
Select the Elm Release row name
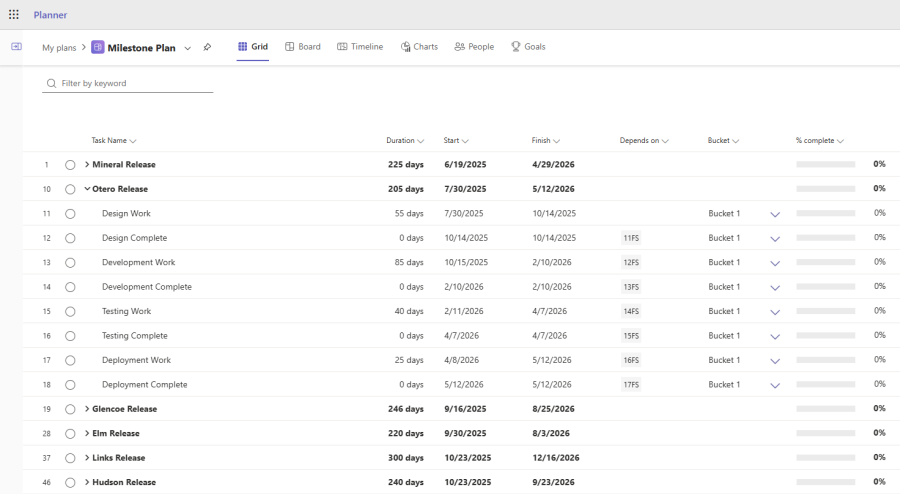(x=116, y=433)
